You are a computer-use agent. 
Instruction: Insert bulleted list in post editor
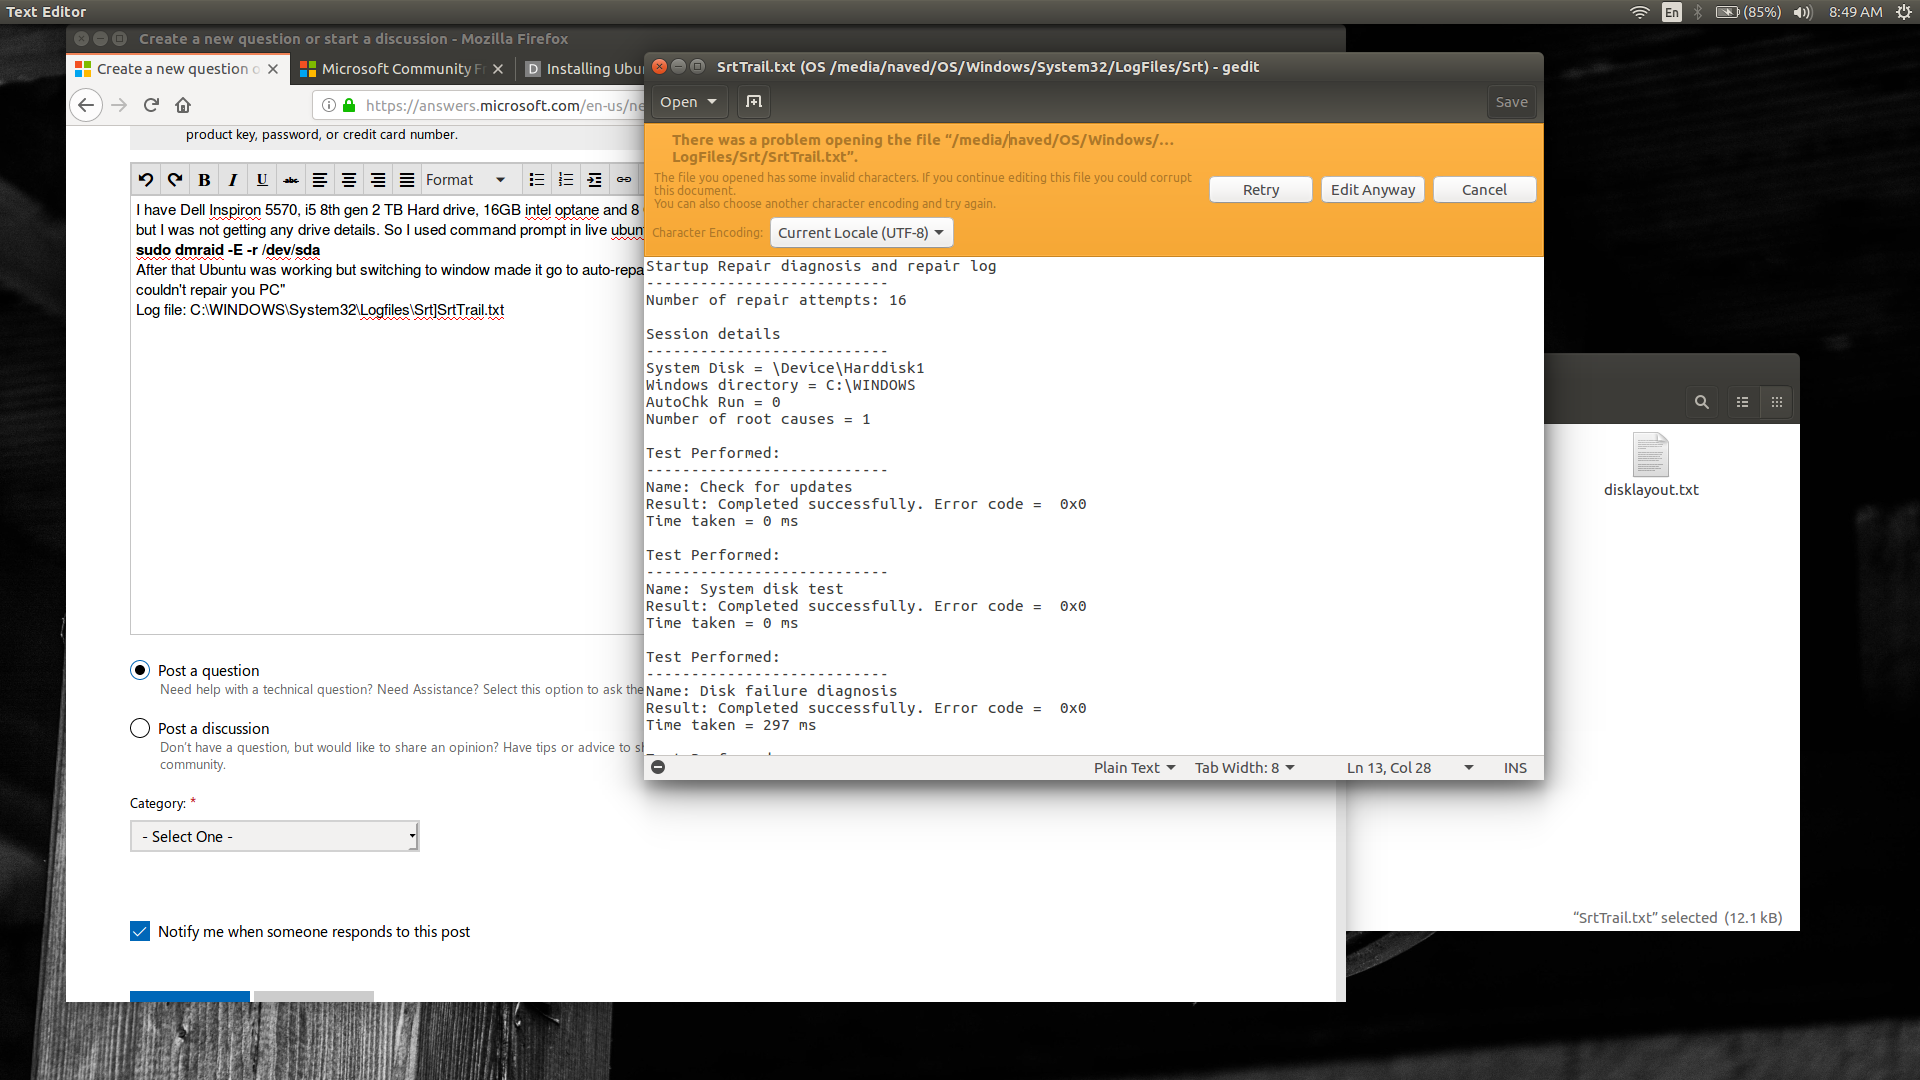click(537, 180)
